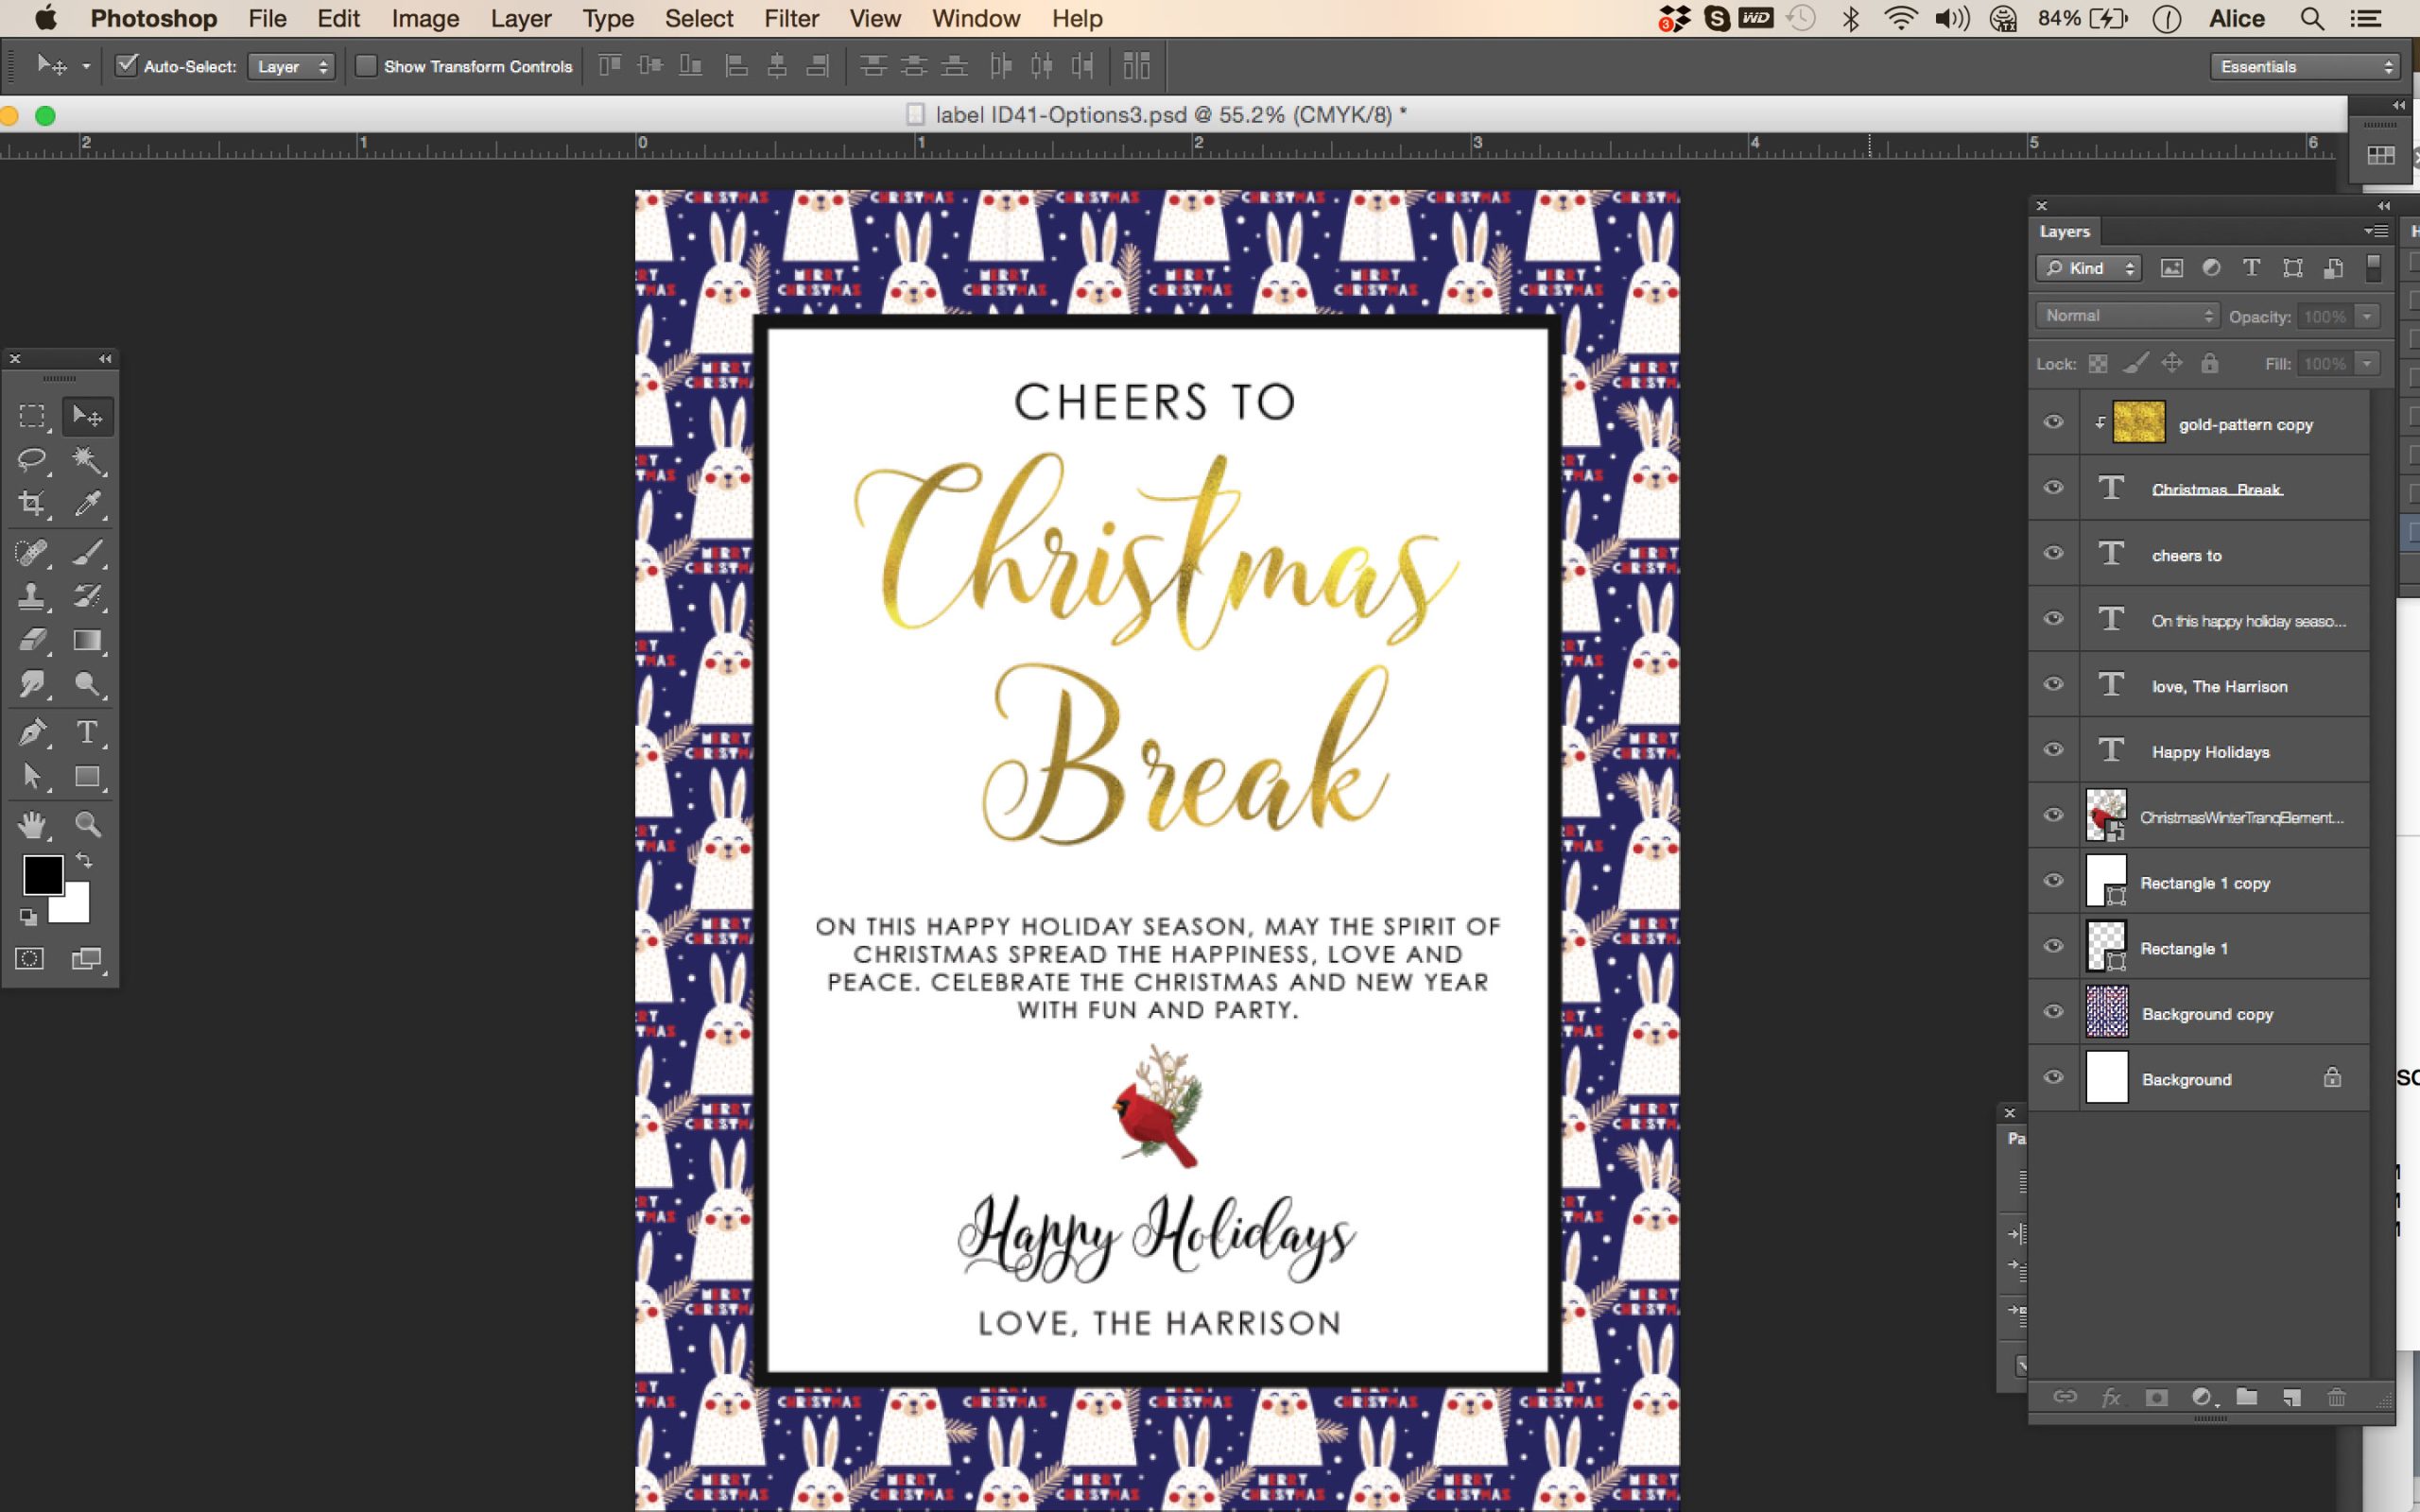The image size is (2420, 1512).
Task: Open the Kind layer filter dropdown
Action: pyautogui.click(x=2088, y=268)
